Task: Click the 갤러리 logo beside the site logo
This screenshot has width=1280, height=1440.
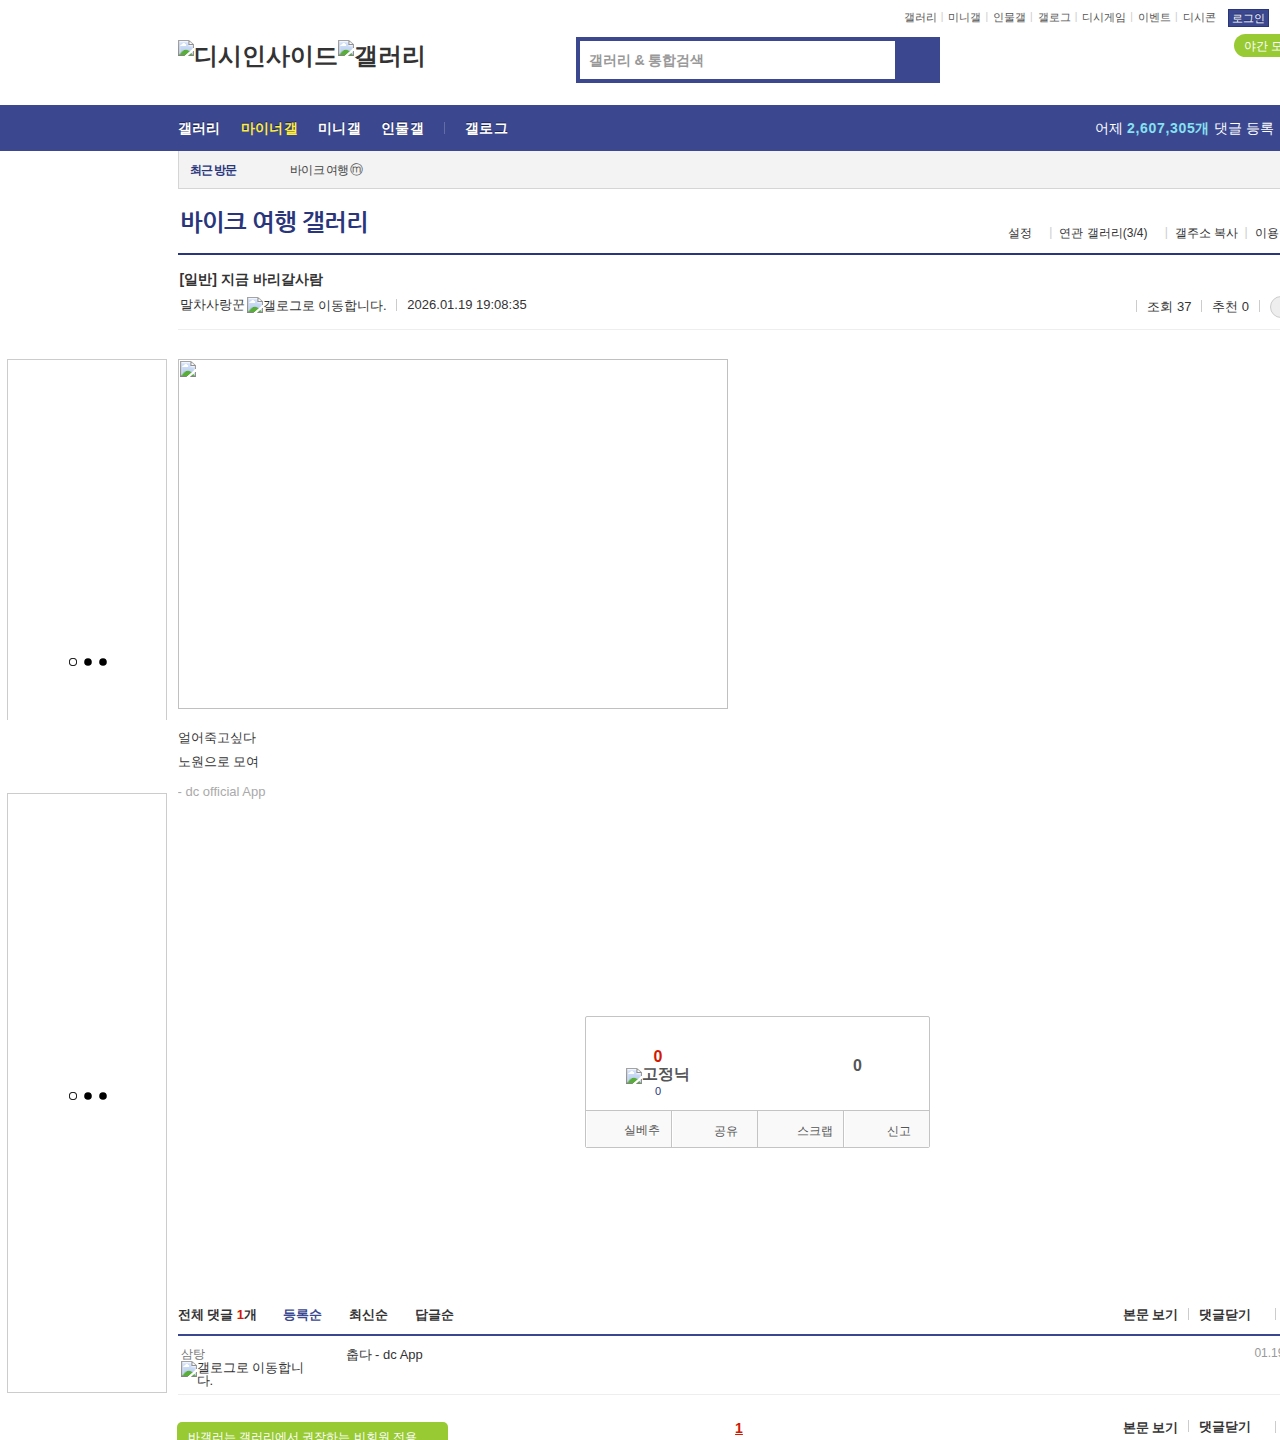Action: coord(381,56)
